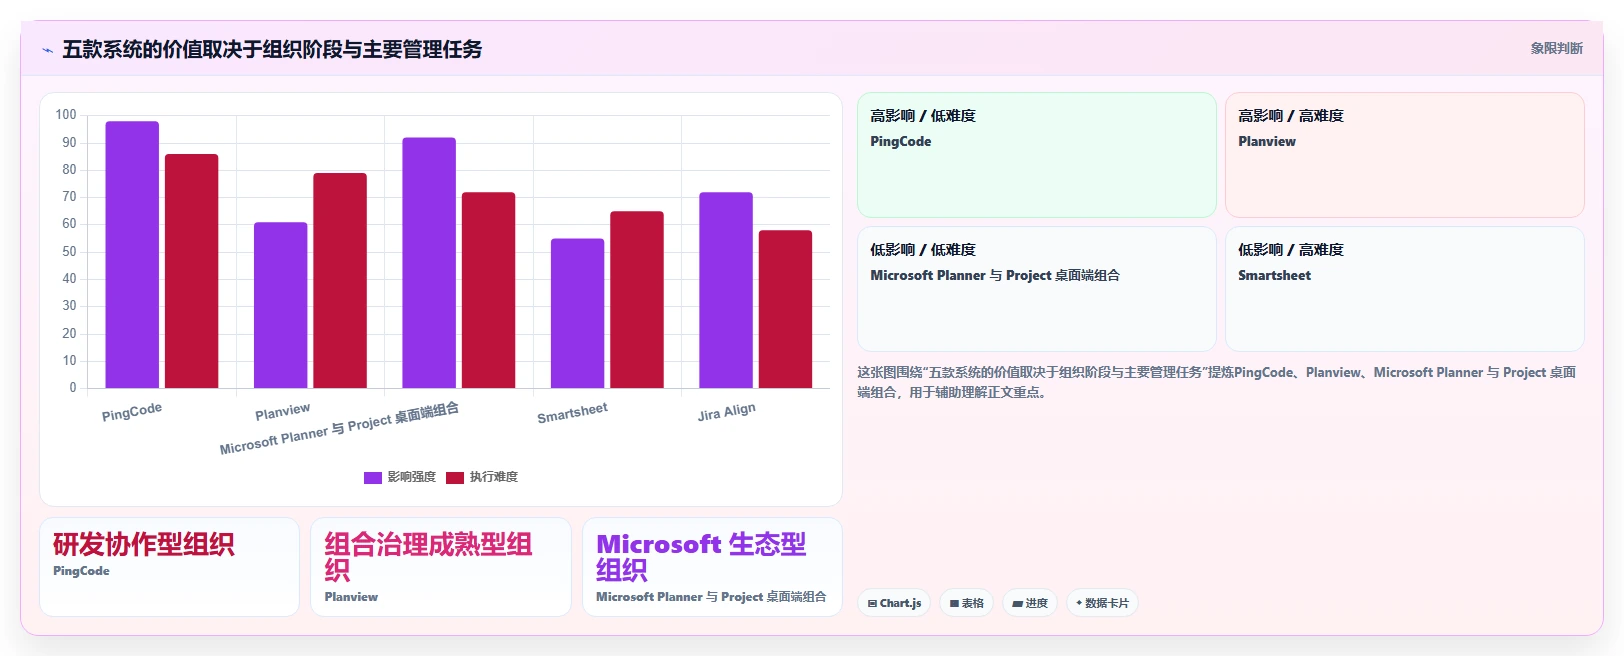Click Microsoft Planner 与 Project purple bar
This screenshot has width=1624, height=656.
(x=429, y=263)
